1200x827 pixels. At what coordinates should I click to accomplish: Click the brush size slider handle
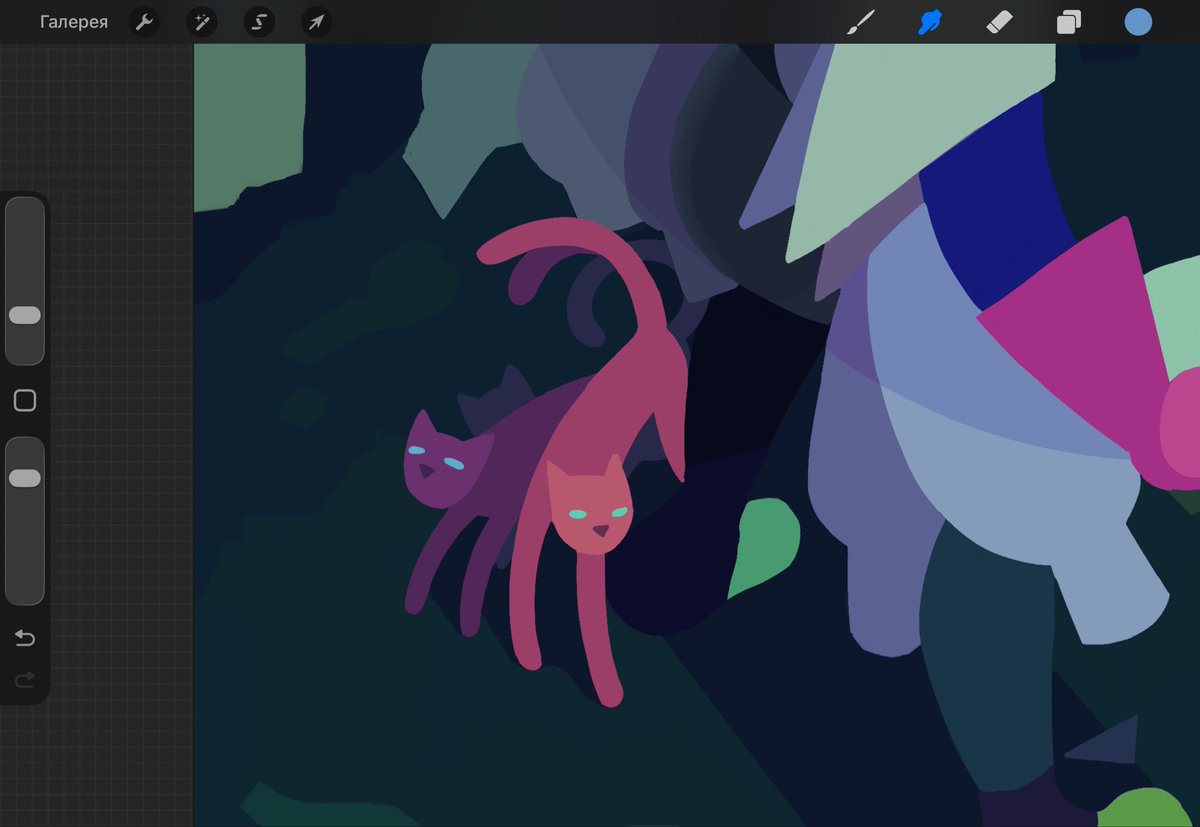[25, 315]
